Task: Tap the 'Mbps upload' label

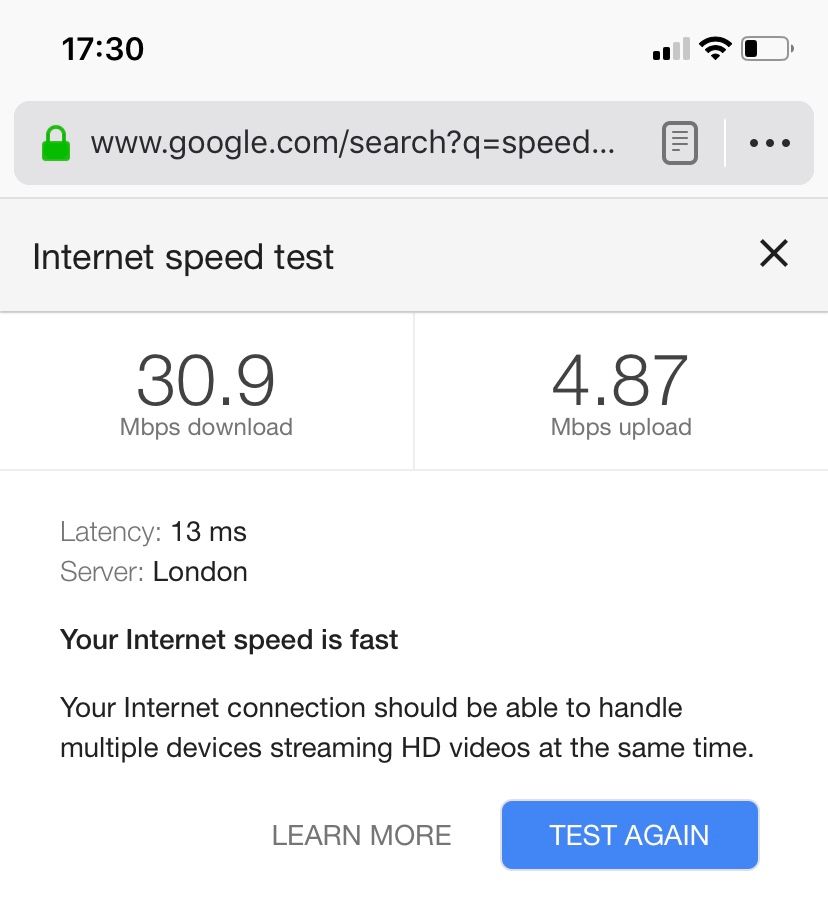Action: click(620, 427)
